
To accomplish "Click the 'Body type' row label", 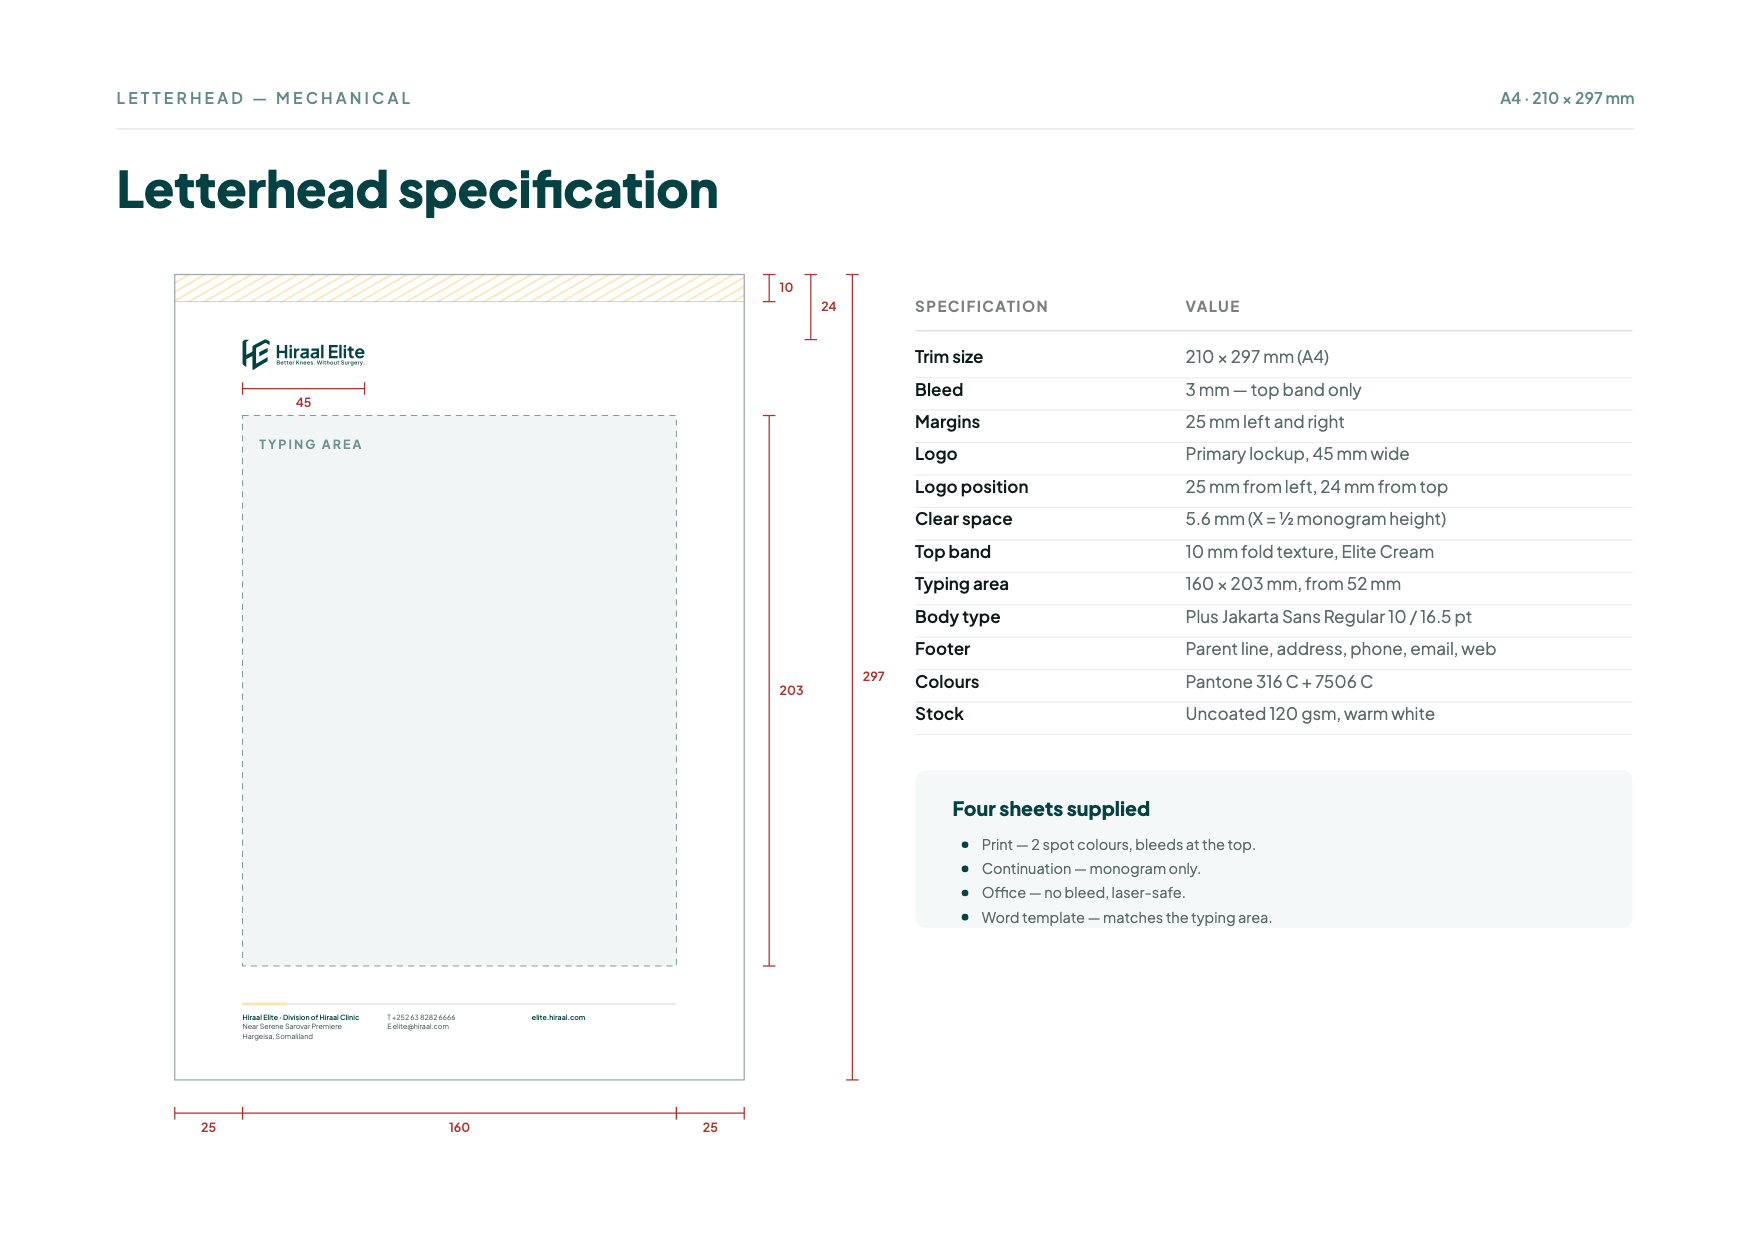I will point(957,617).
